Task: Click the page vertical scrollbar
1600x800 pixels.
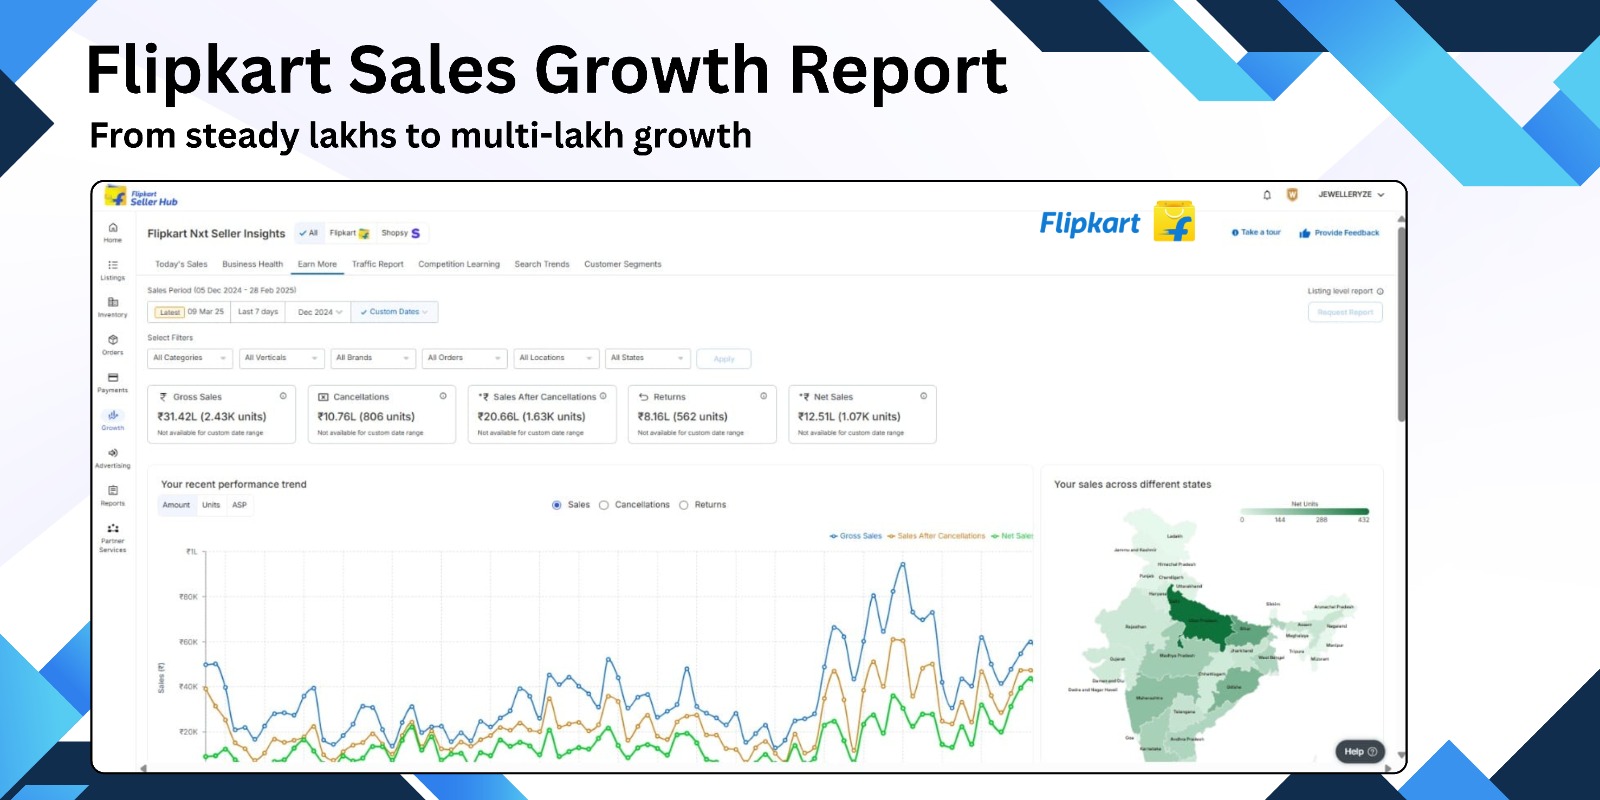Action: 1401,320
